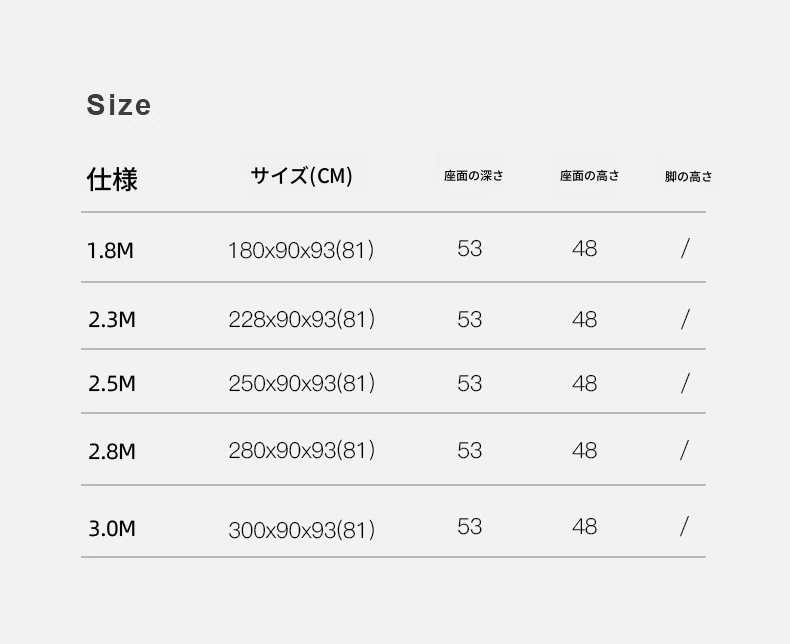Click the "Size" heading text

pyautogui.click(x=119, y=105)
